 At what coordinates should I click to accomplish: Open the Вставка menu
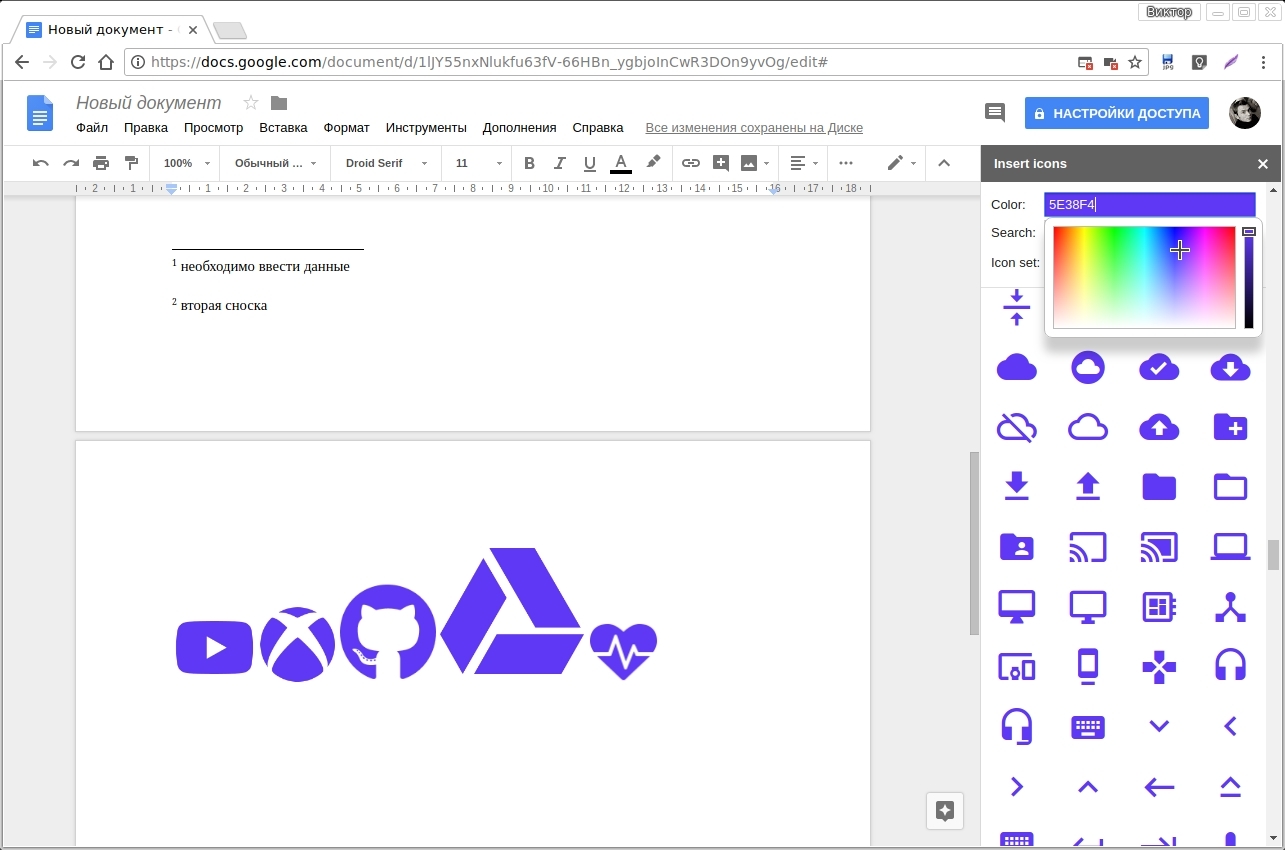click(x=283, y=128)
